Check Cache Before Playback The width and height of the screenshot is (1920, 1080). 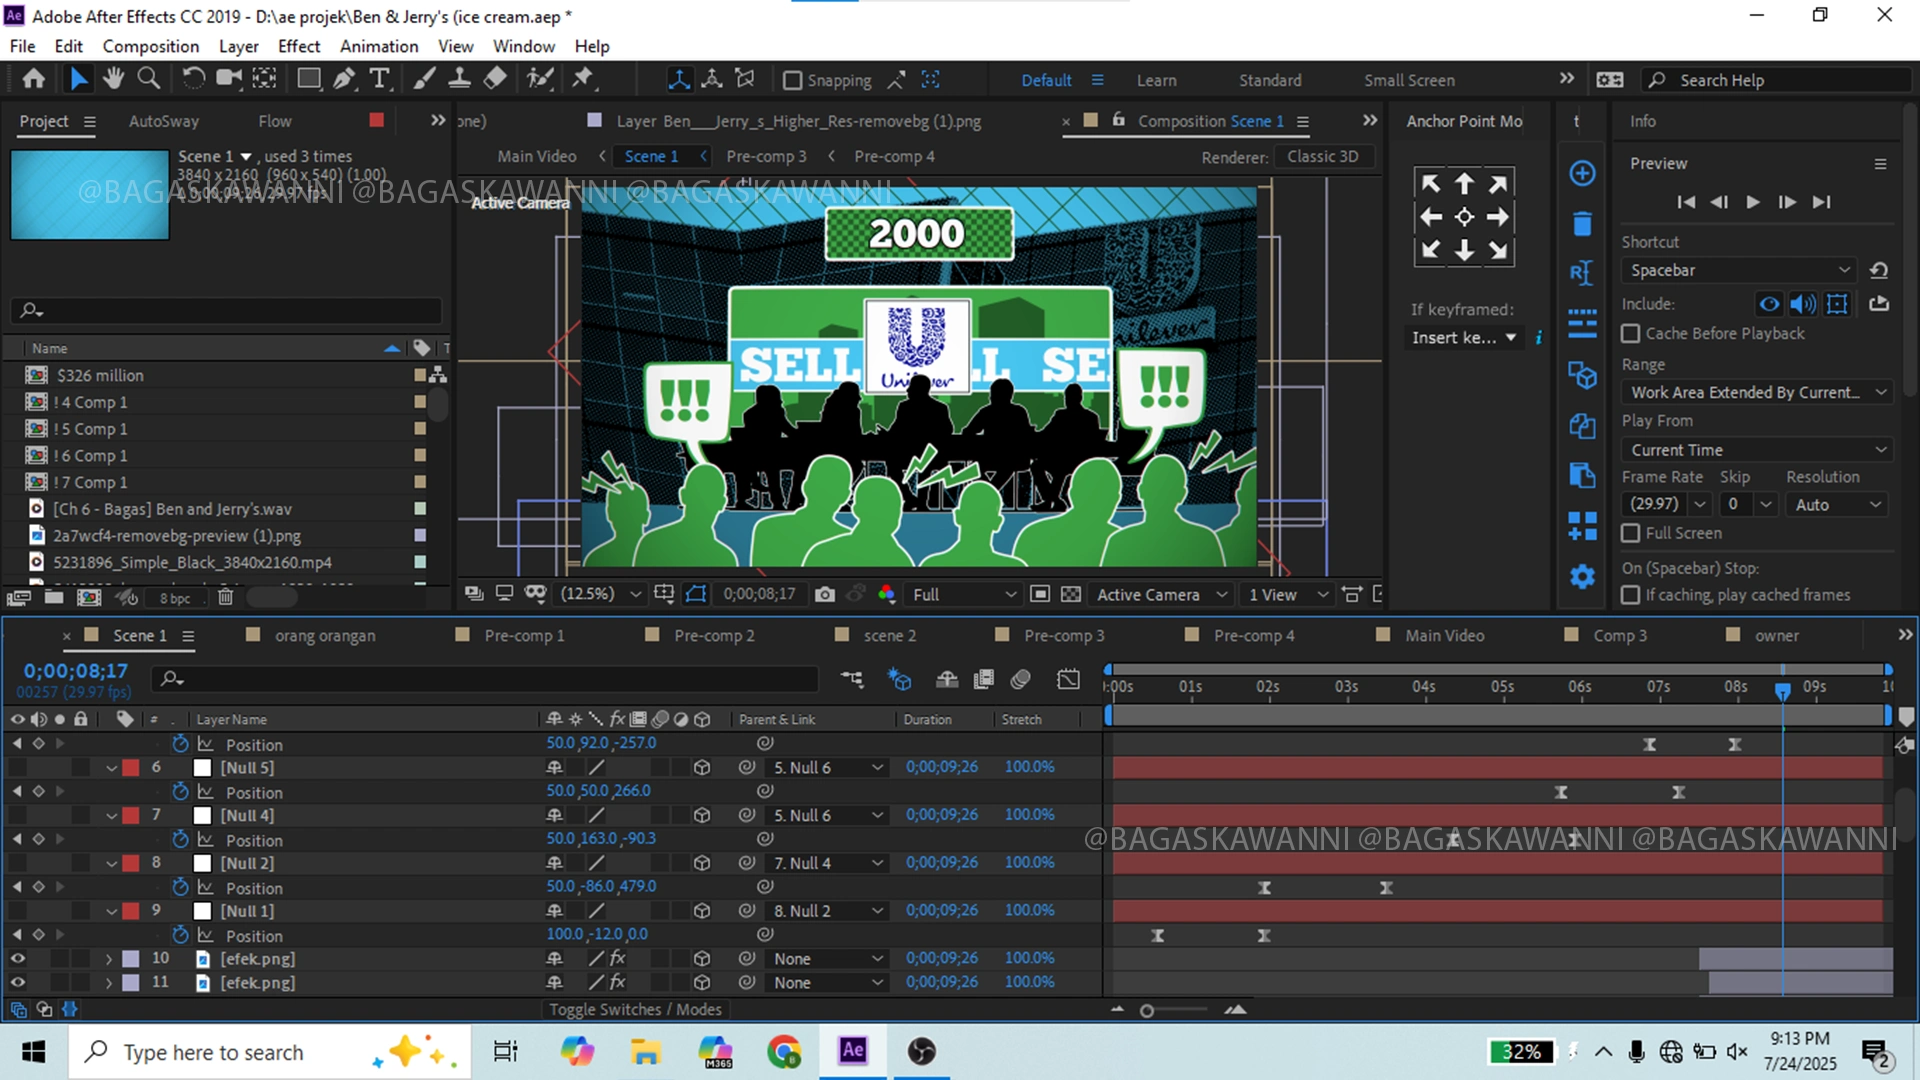[x=1631, y=333]
